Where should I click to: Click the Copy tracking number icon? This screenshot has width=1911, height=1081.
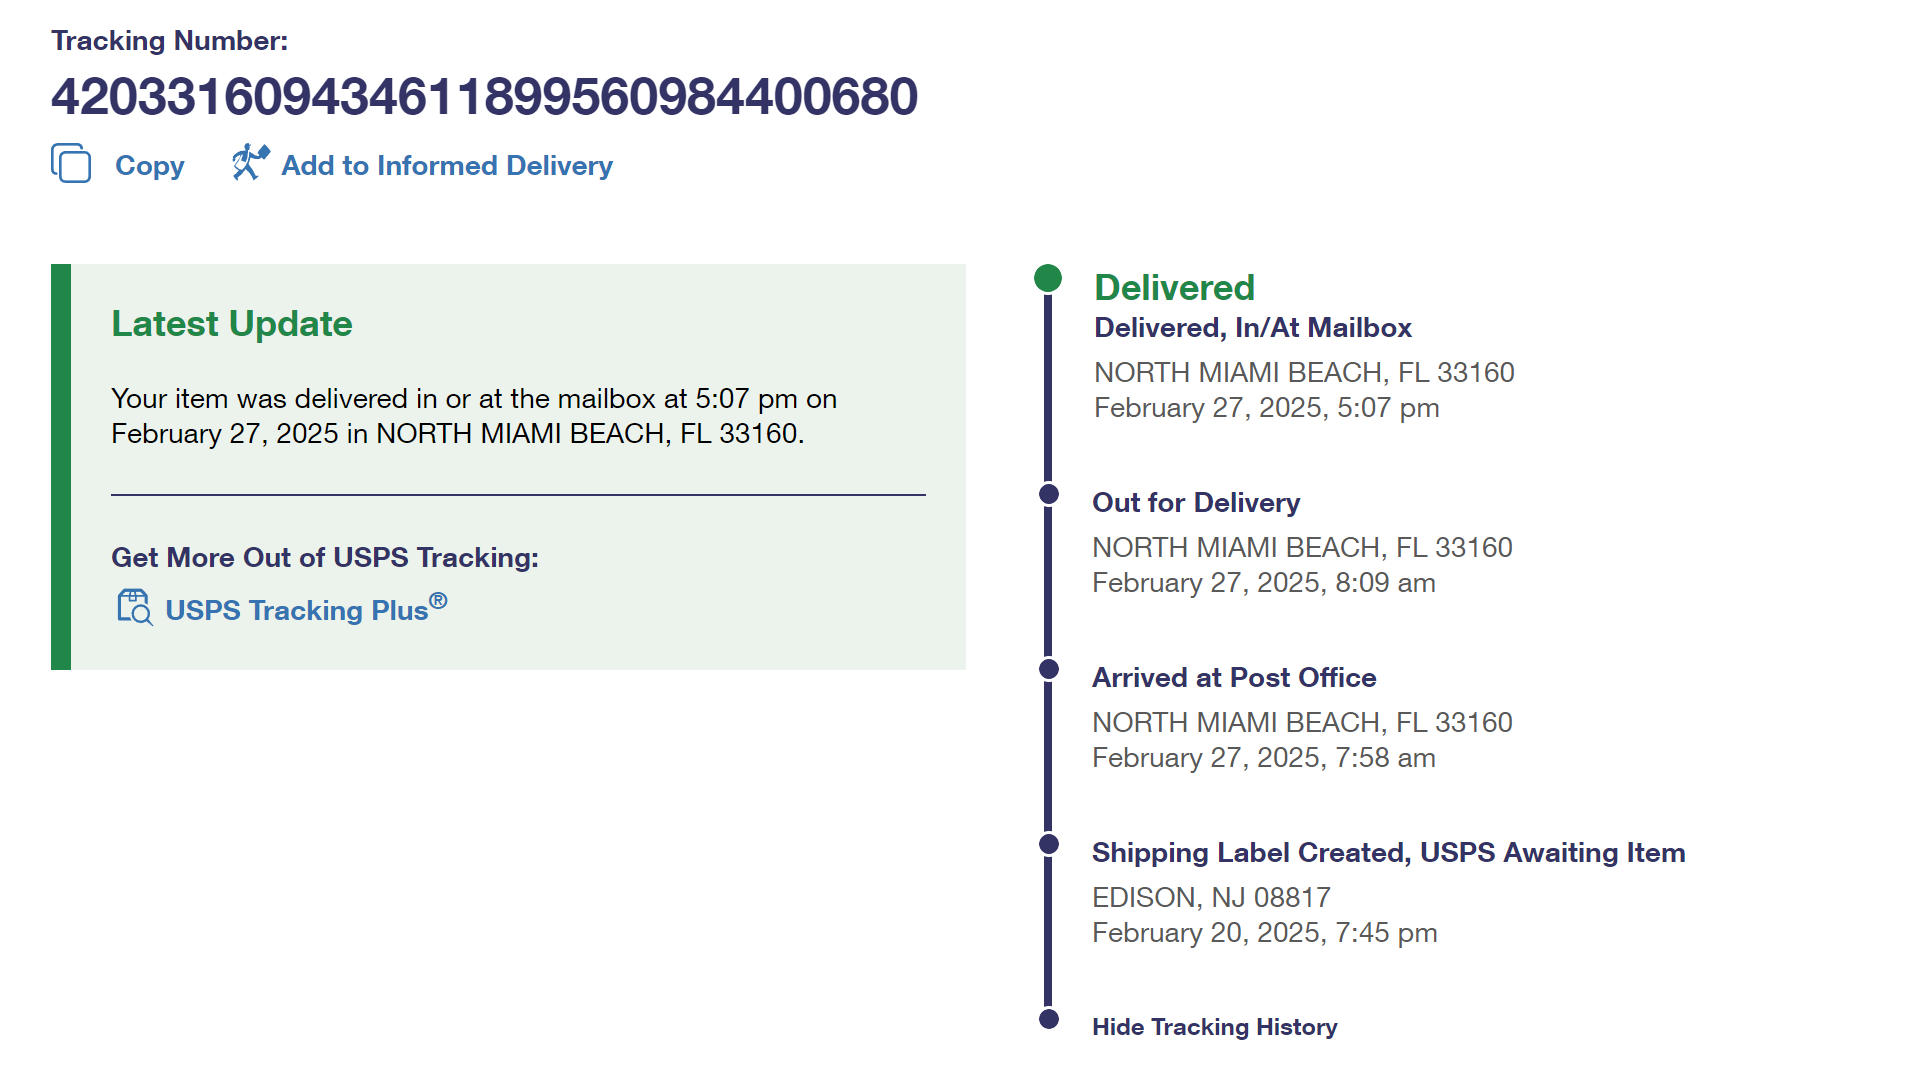pyautogui.click(x=71, y=163)
